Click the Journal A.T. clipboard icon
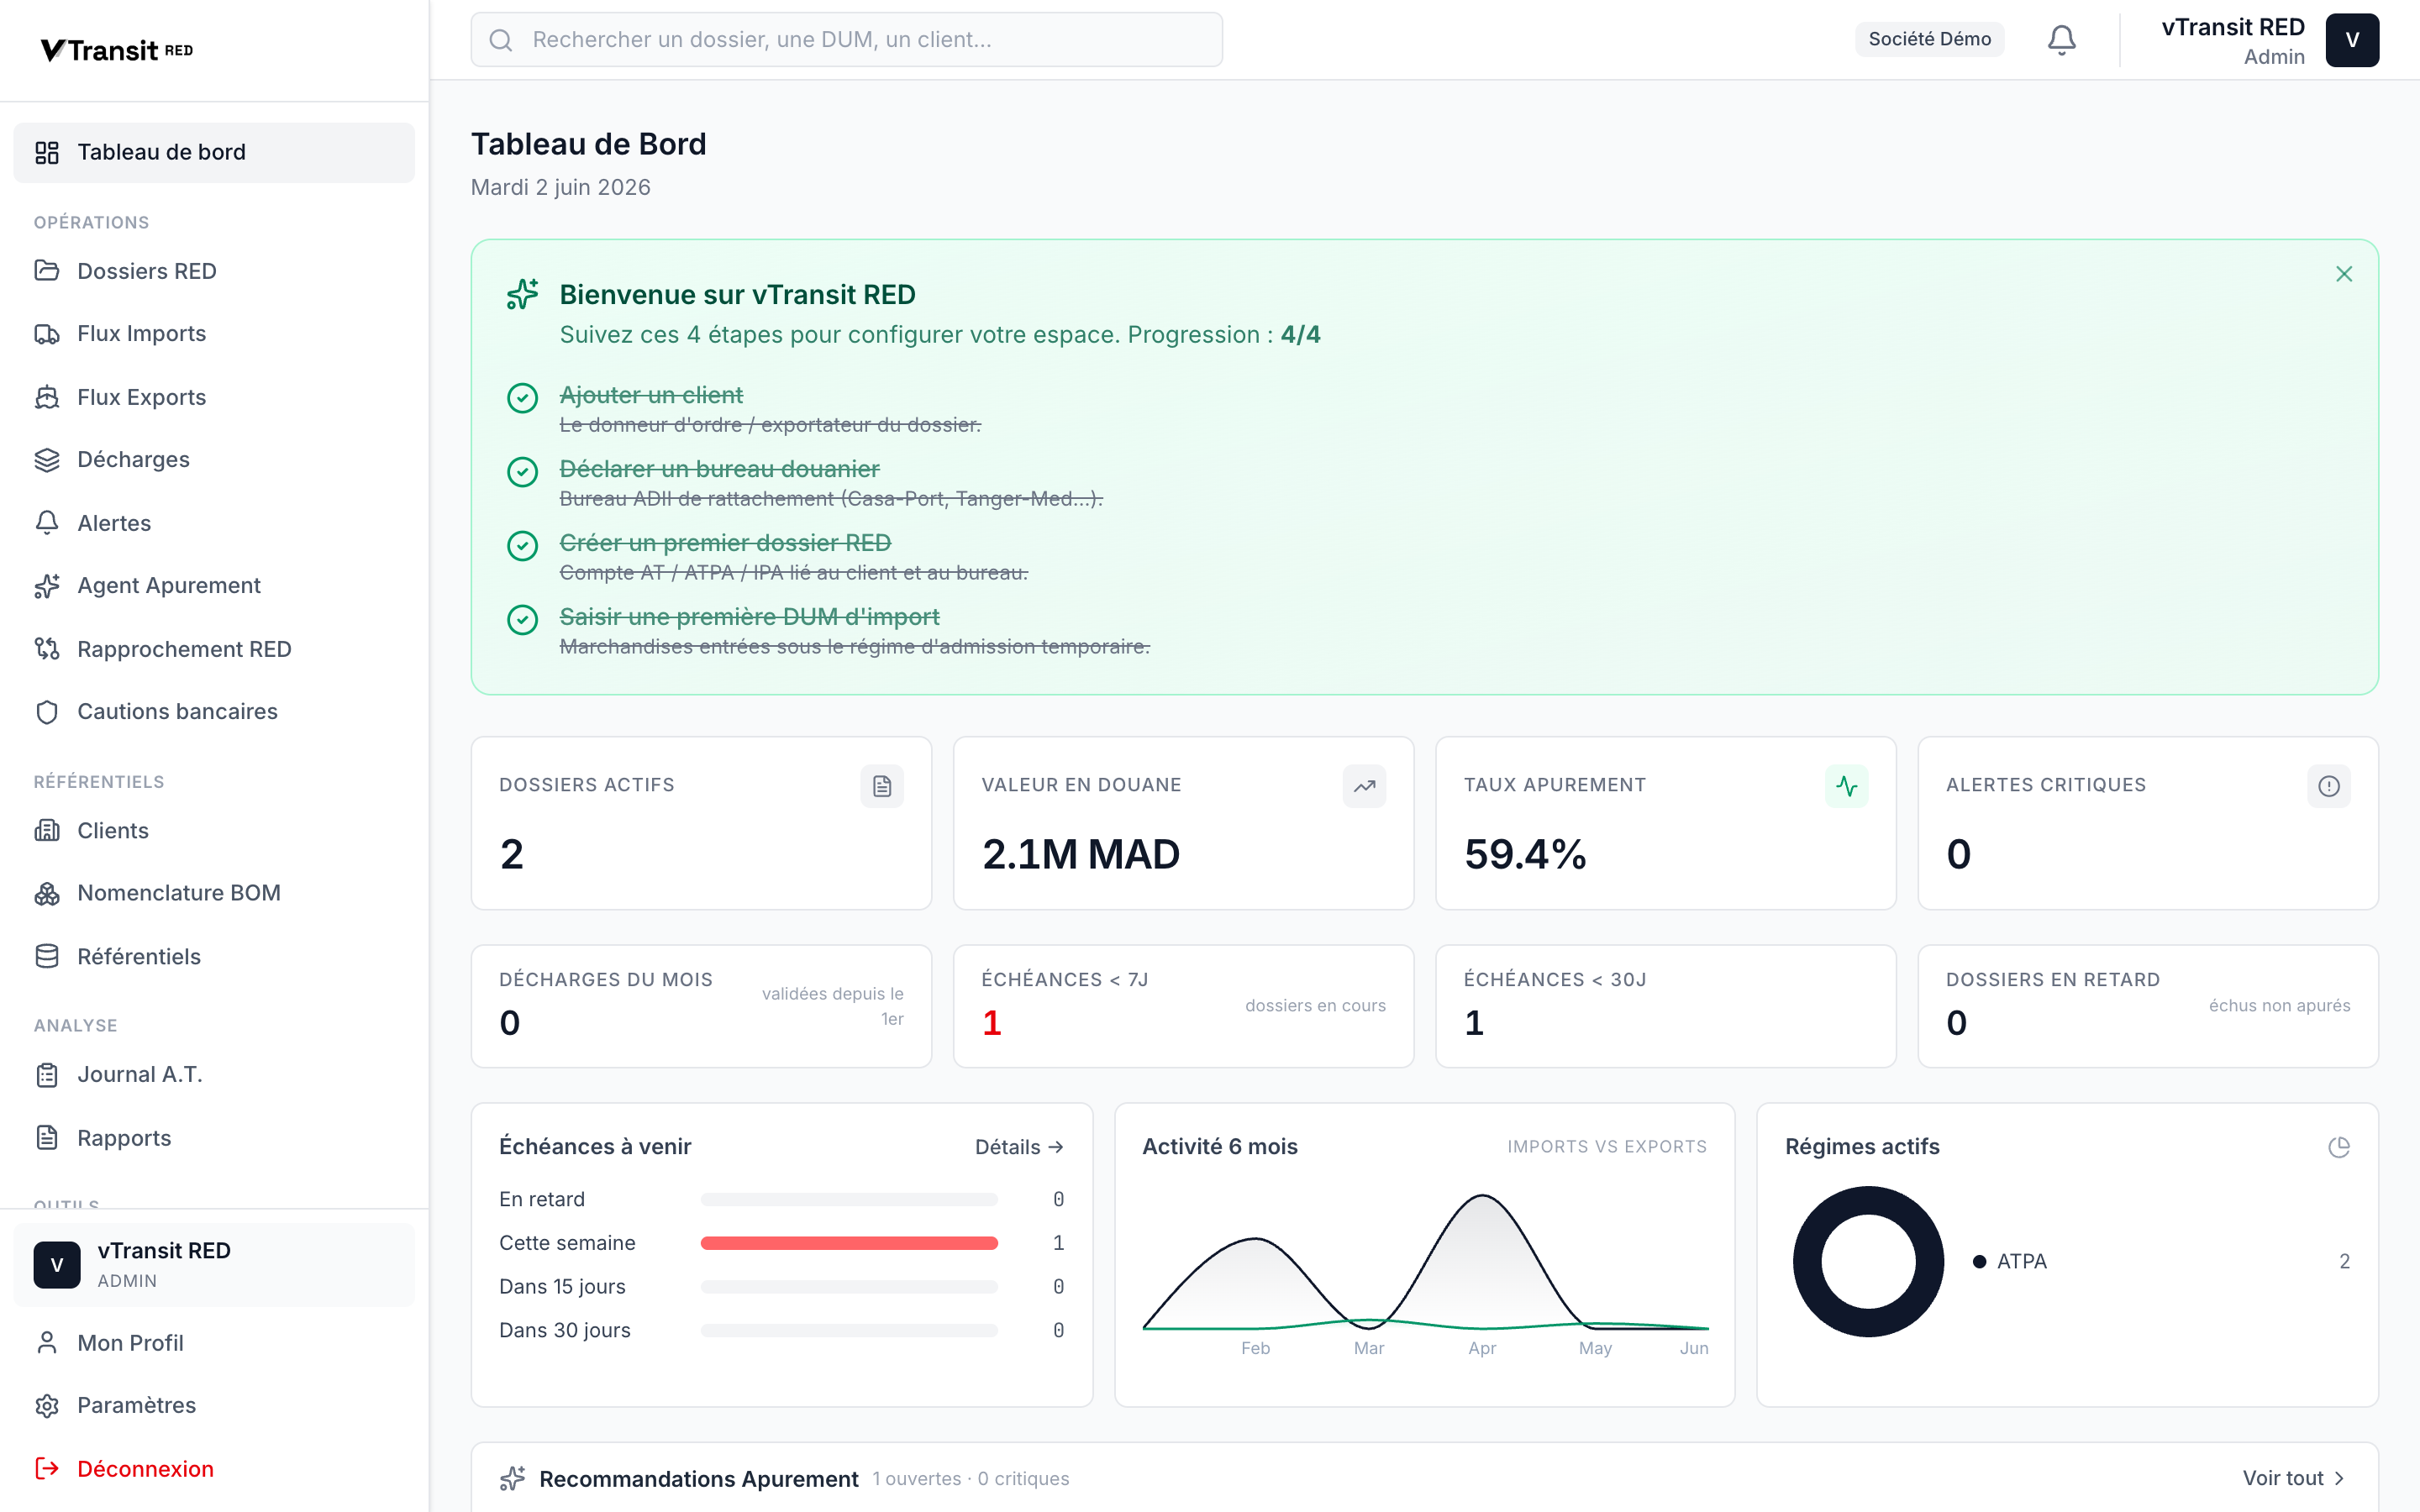This screenshot has height=1512, width=2420. click(47, 1075)
